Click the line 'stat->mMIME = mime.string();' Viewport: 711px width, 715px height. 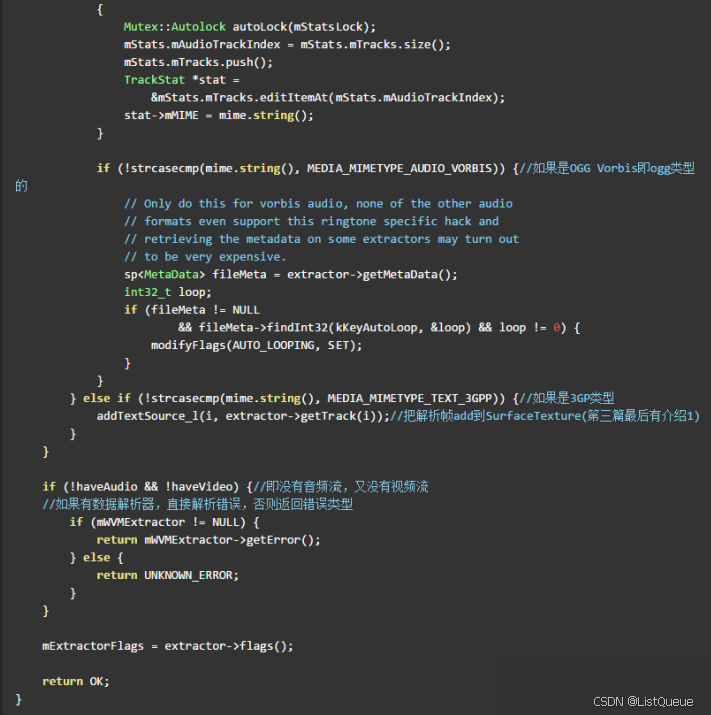click(x=218, y=115)
